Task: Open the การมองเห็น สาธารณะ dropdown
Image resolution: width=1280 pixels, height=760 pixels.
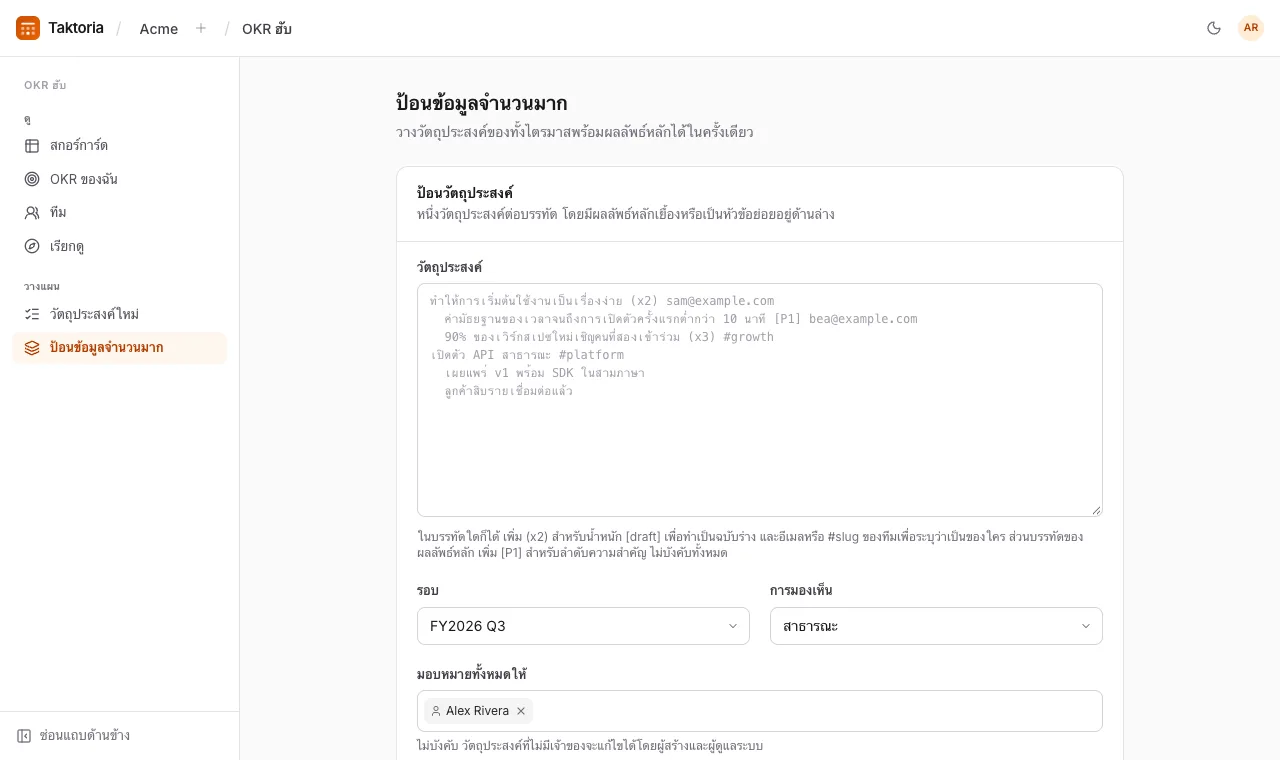Action: pos(936,626)
